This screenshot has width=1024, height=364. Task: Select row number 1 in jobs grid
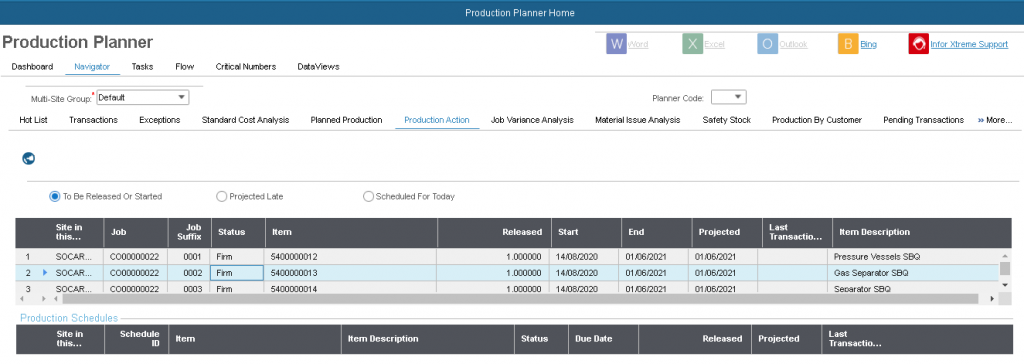(x=27, y=257)
